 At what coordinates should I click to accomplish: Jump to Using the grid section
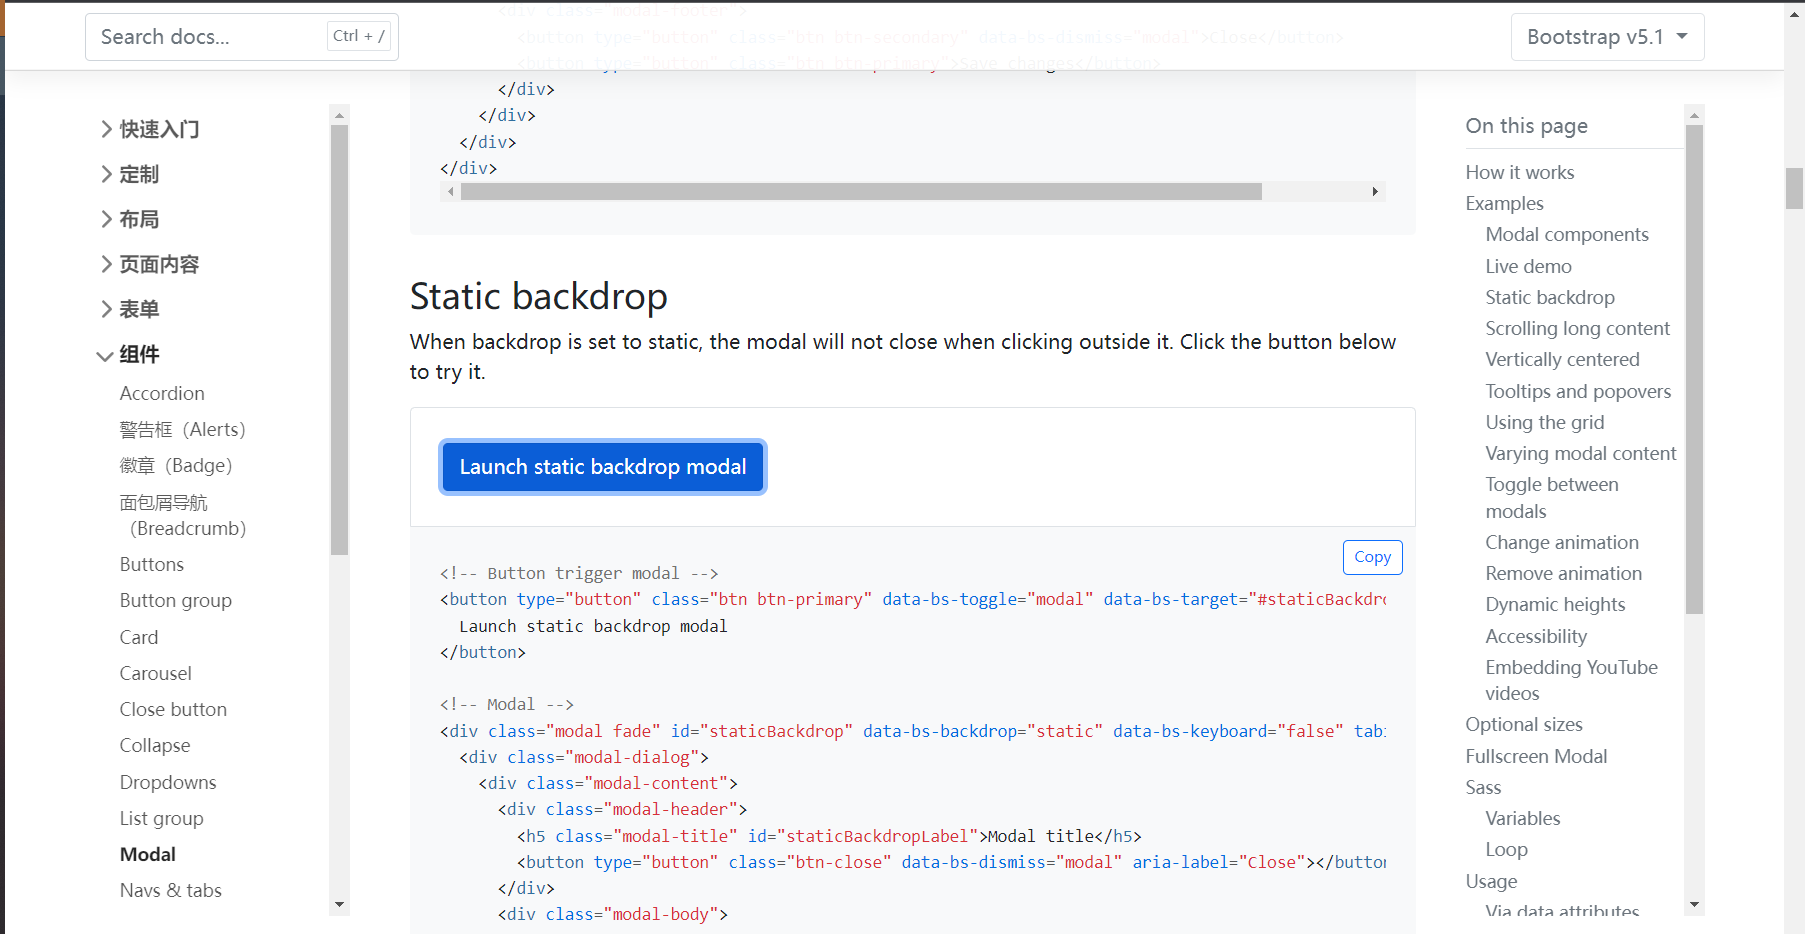pyautogui.click(x=1545, y=422)
